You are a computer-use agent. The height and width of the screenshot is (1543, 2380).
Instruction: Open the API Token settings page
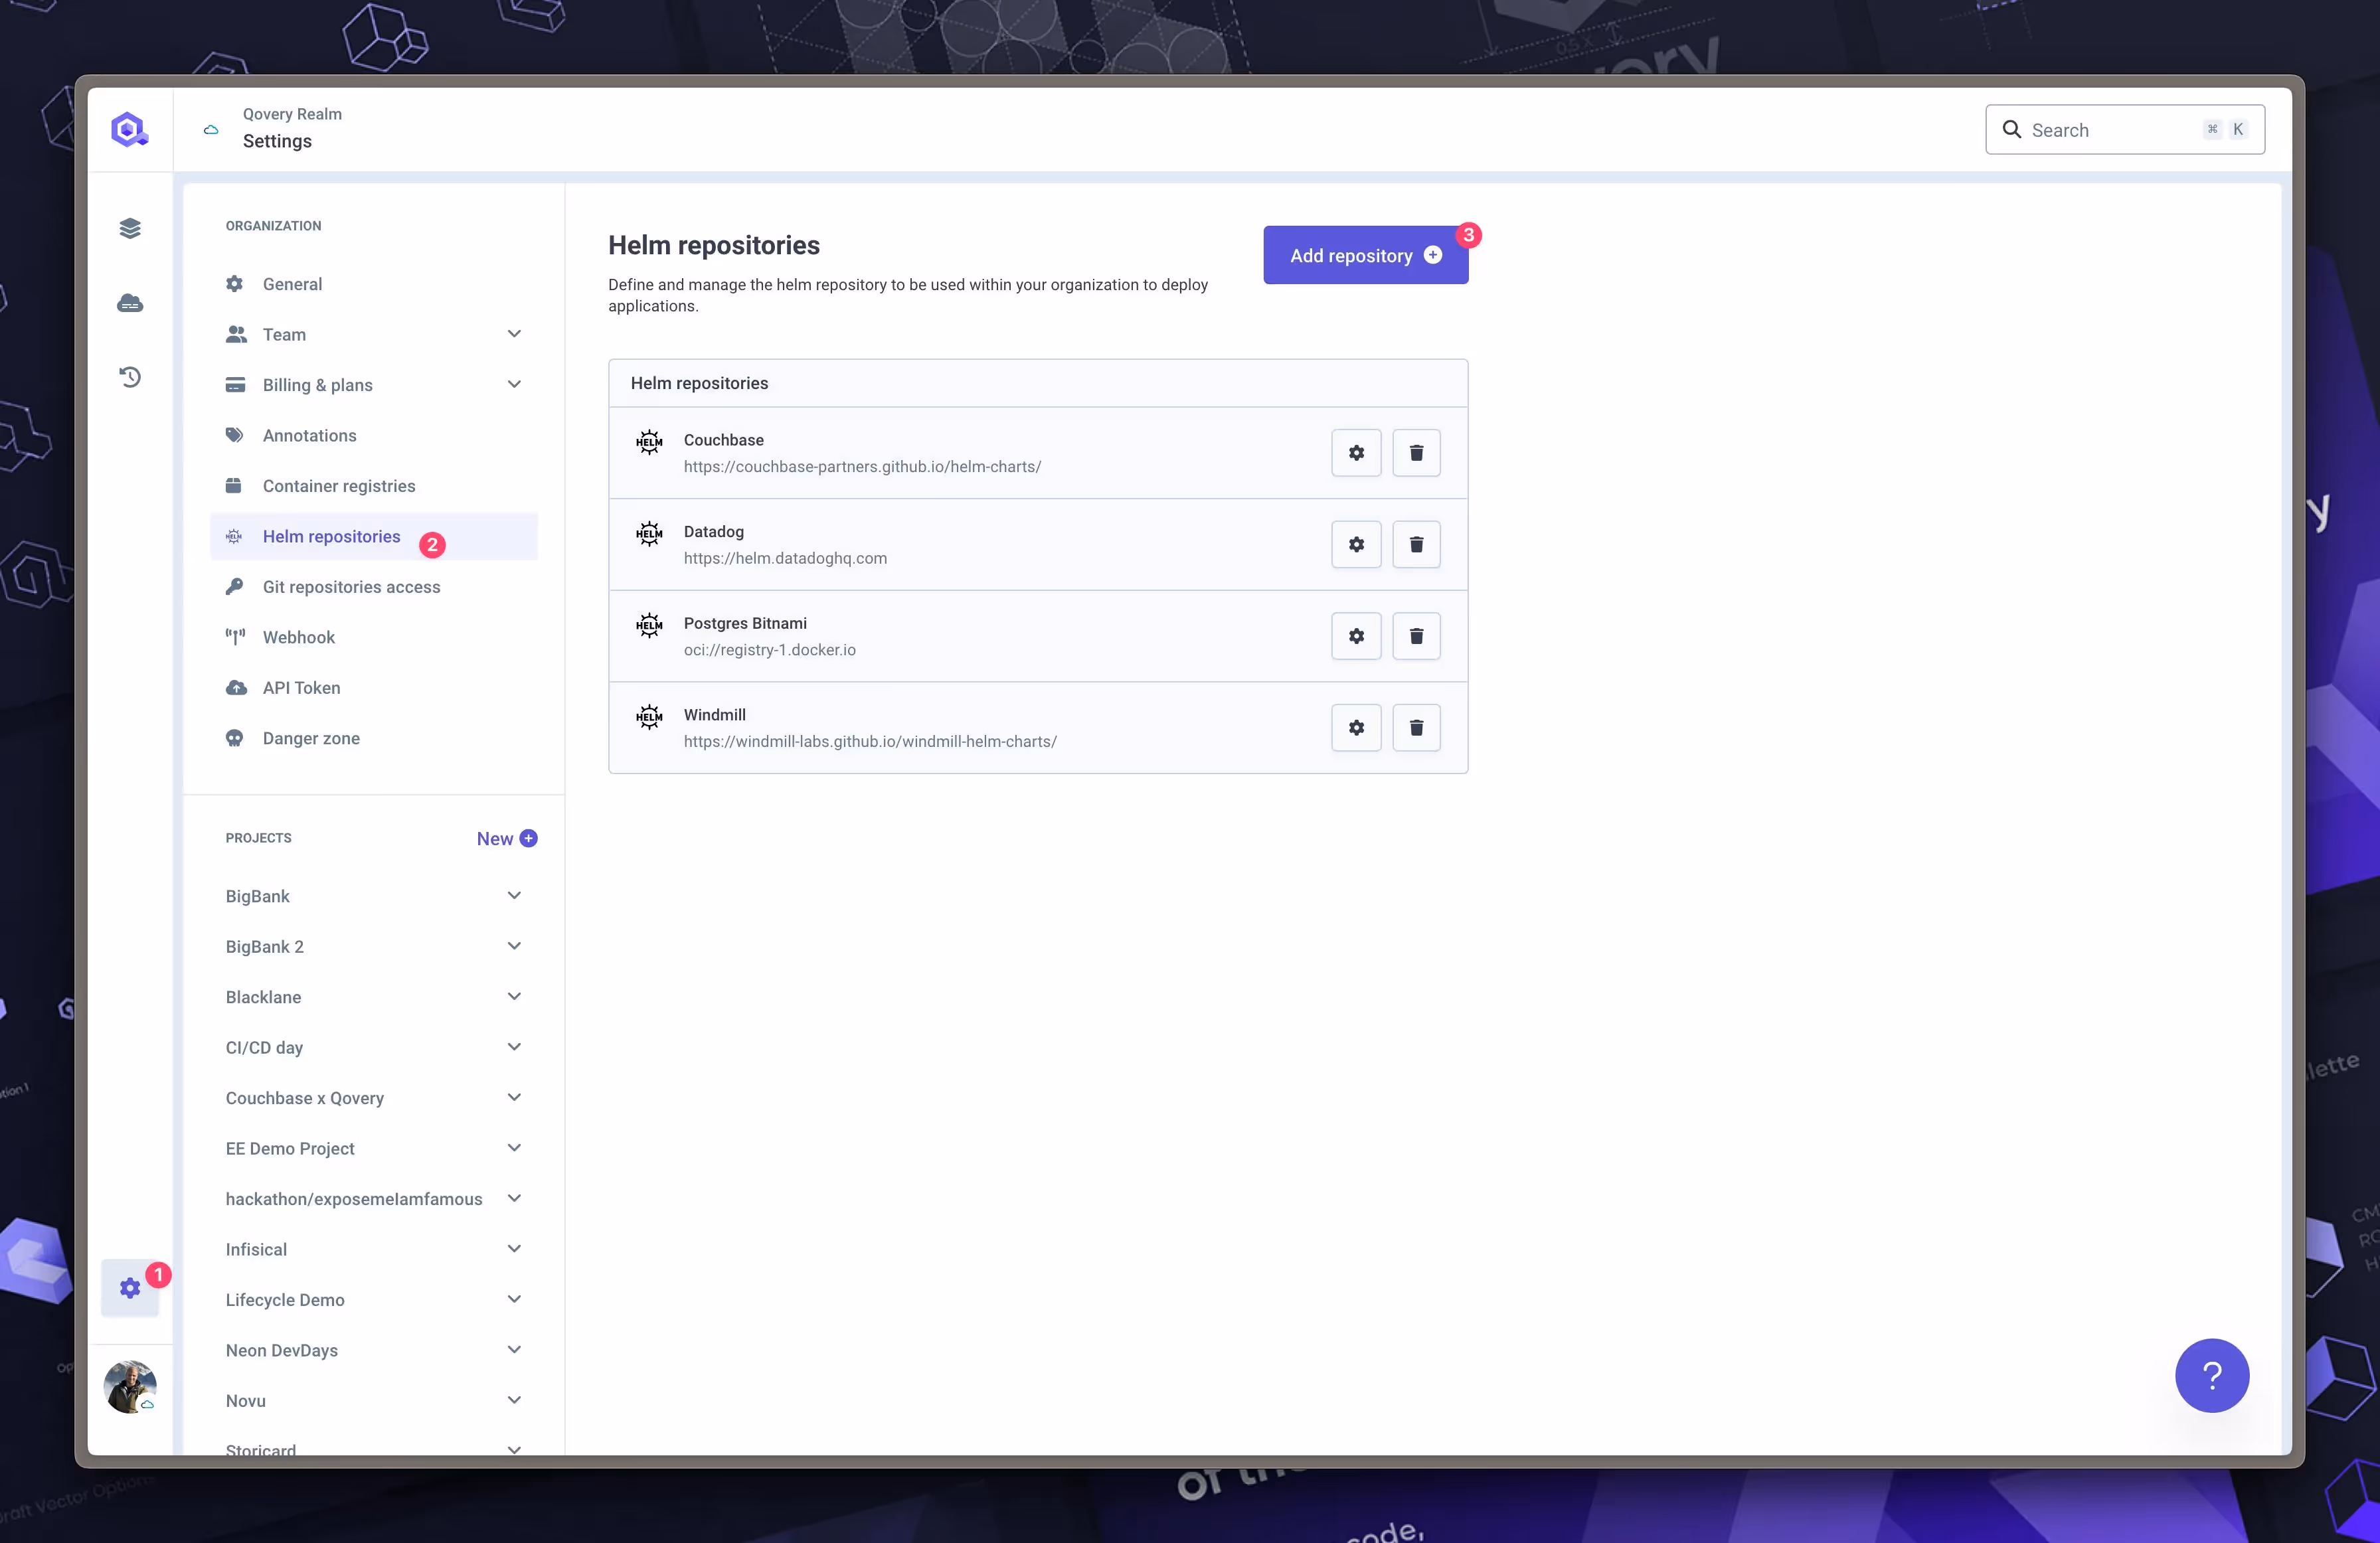coord(374,688)
